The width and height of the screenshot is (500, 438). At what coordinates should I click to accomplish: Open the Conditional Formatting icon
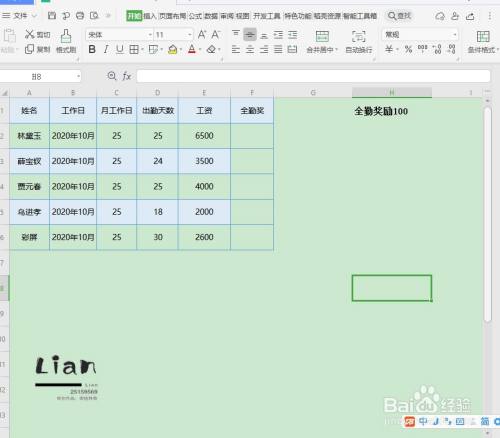pyautogui.click(x=483, y=36)
